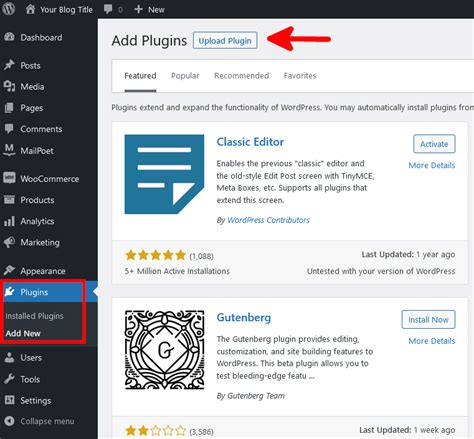
Task: Click the Media icon in sidebar
Action: point(9,86)
